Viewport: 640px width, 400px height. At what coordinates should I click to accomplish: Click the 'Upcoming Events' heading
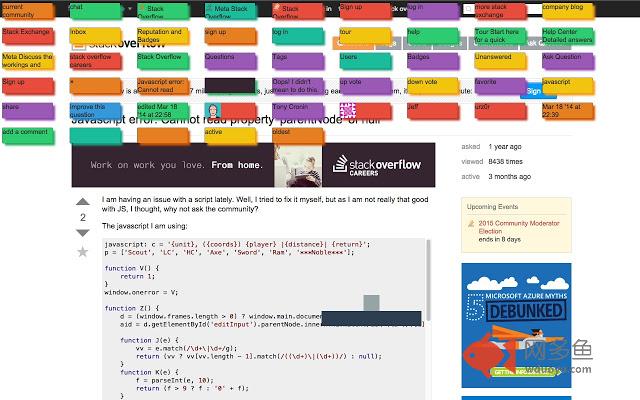[x=492, y=207]
